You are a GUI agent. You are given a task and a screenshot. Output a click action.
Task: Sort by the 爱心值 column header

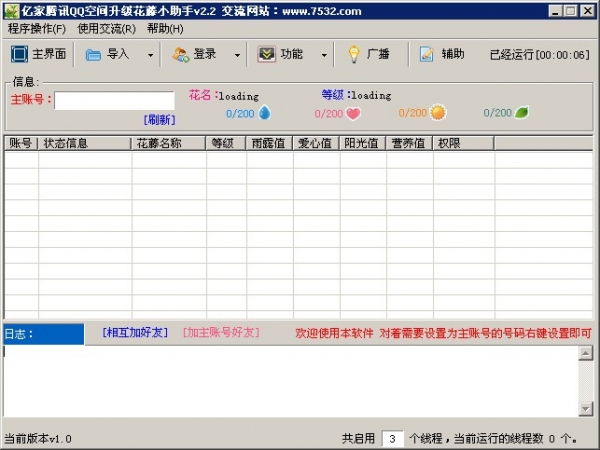coord(316,143)
